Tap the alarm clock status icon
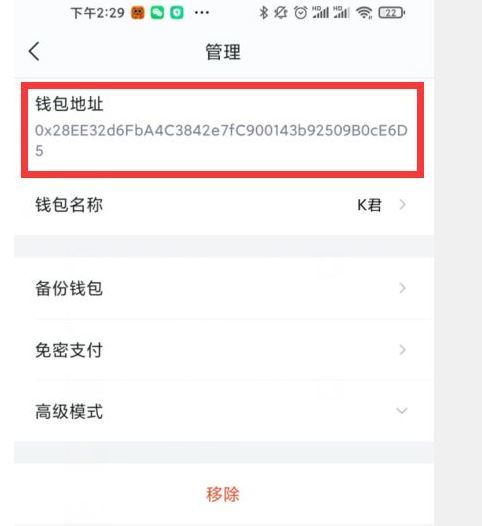This screenshot has height=526, width=482. point(301,13)
